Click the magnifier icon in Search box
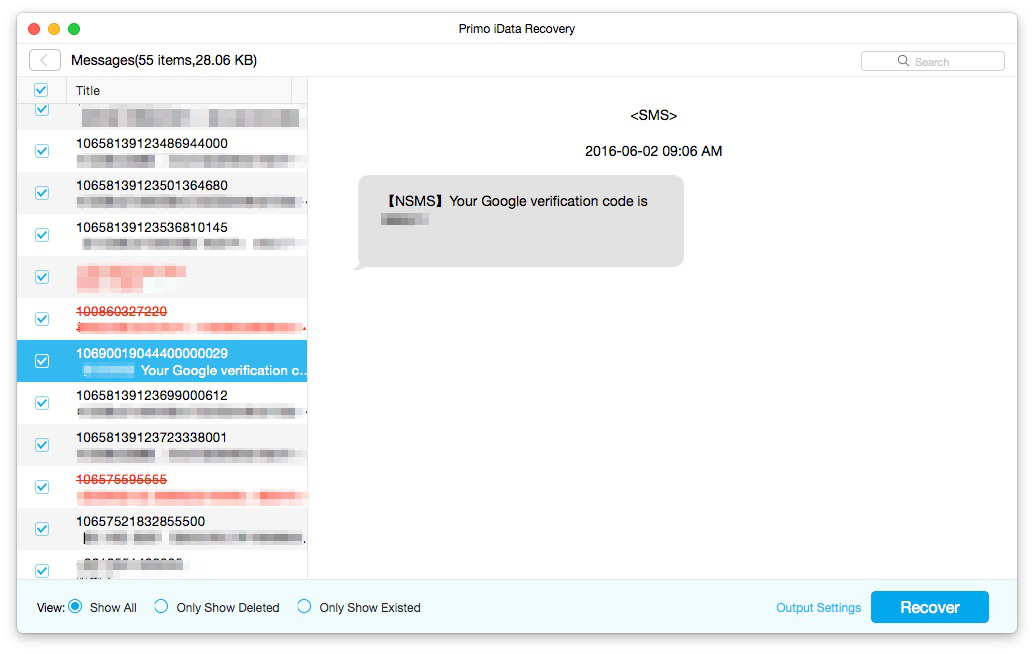Viewport: 1034px width, 654px height. coord(903,61)
